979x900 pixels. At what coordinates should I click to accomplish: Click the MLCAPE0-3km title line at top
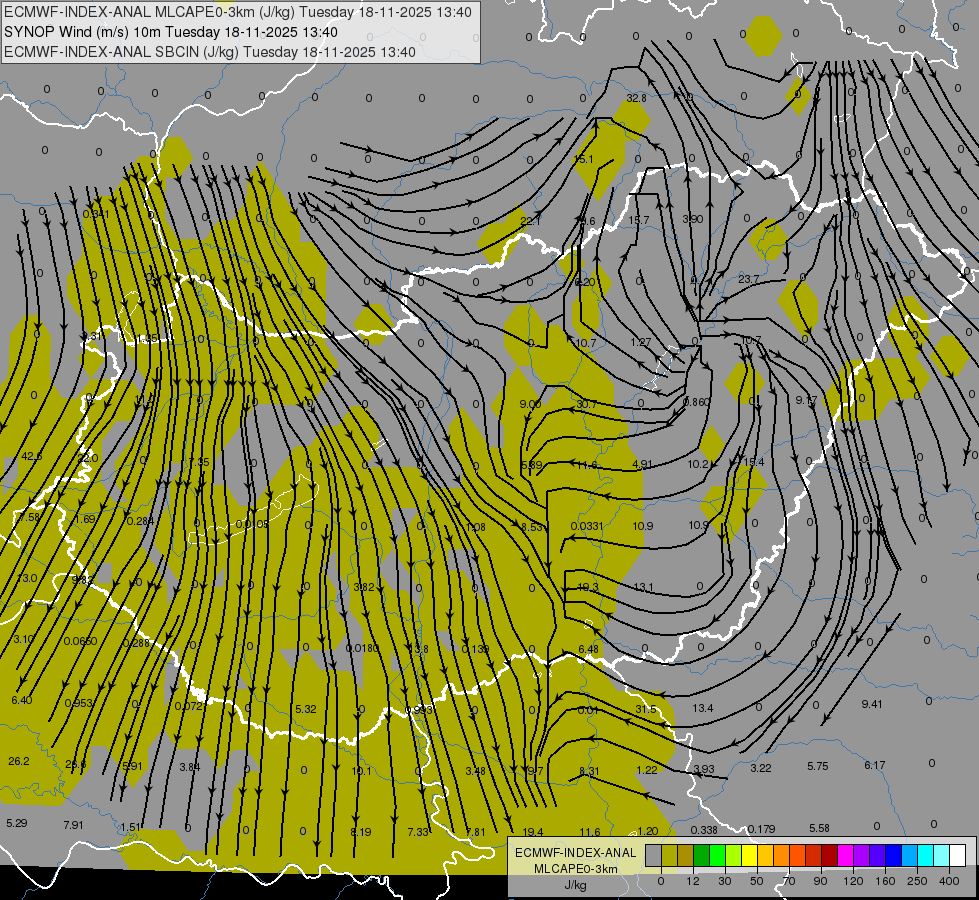238,12
